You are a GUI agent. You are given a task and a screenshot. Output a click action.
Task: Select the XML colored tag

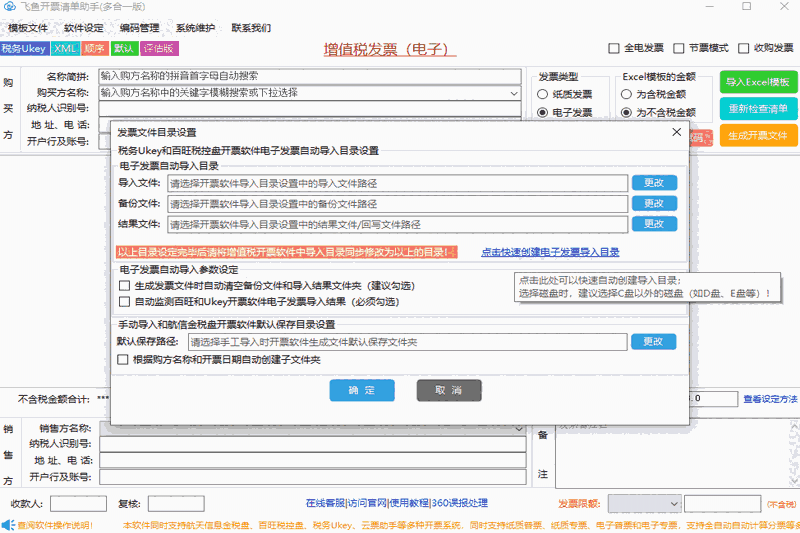[65, 48]
